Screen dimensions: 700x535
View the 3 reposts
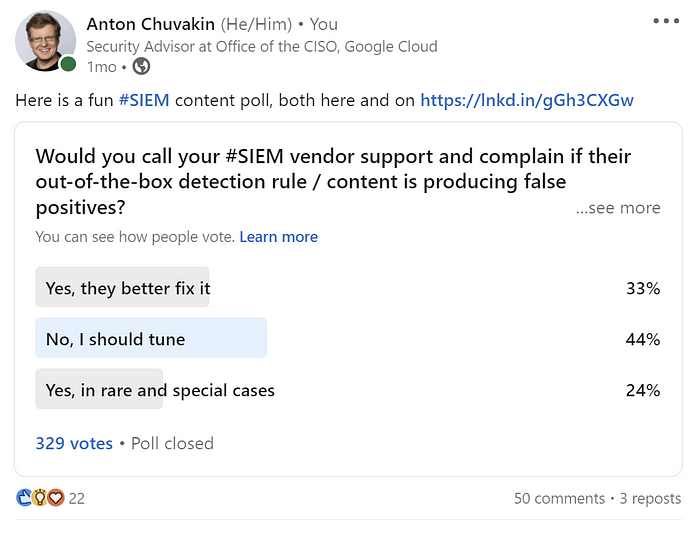click(x=650, y=498)
